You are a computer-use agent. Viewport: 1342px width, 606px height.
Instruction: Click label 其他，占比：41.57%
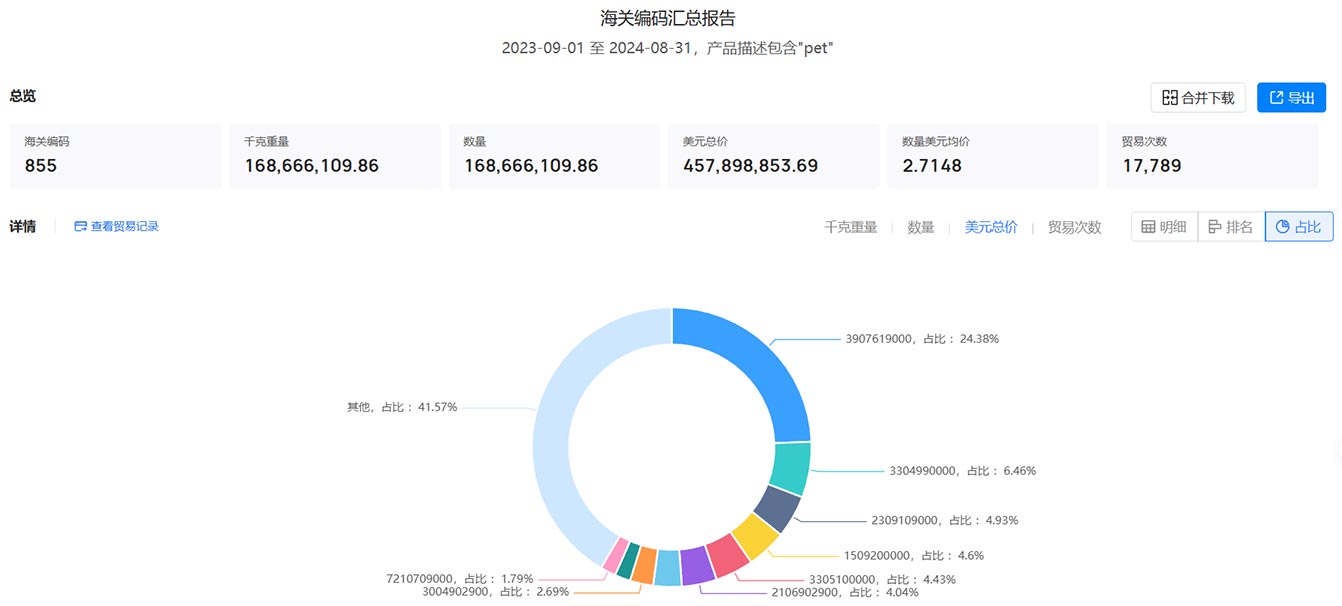[402, 407]
